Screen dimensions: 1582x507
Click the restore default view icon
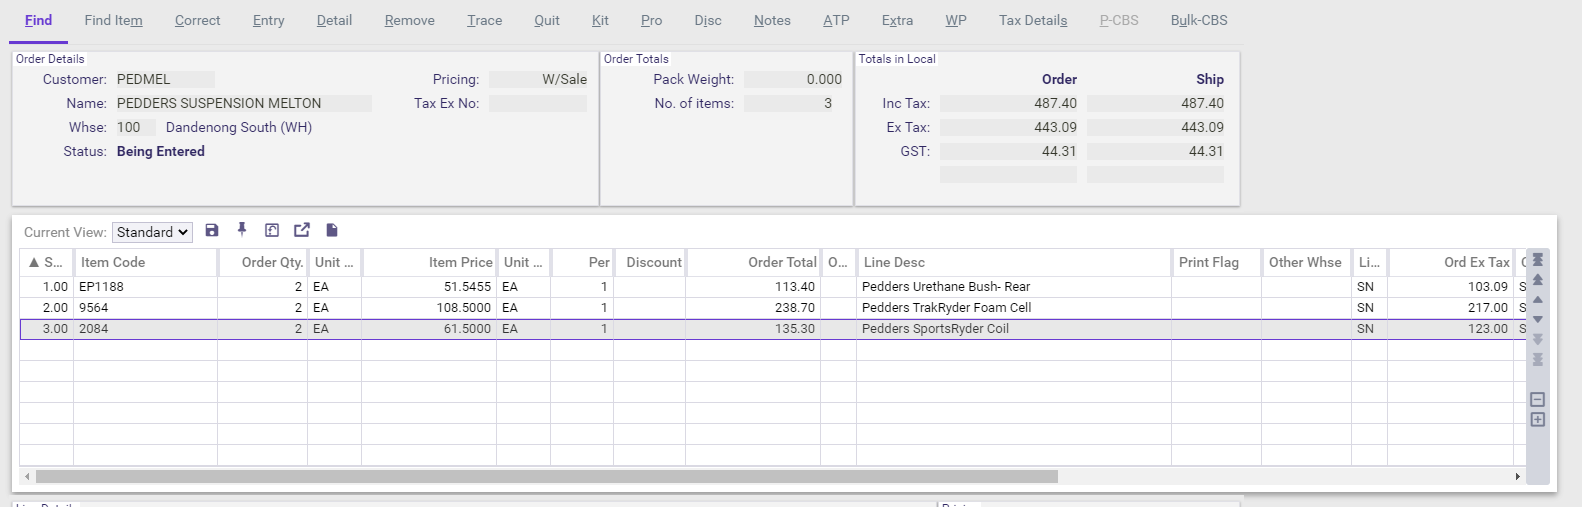point(272,230)
